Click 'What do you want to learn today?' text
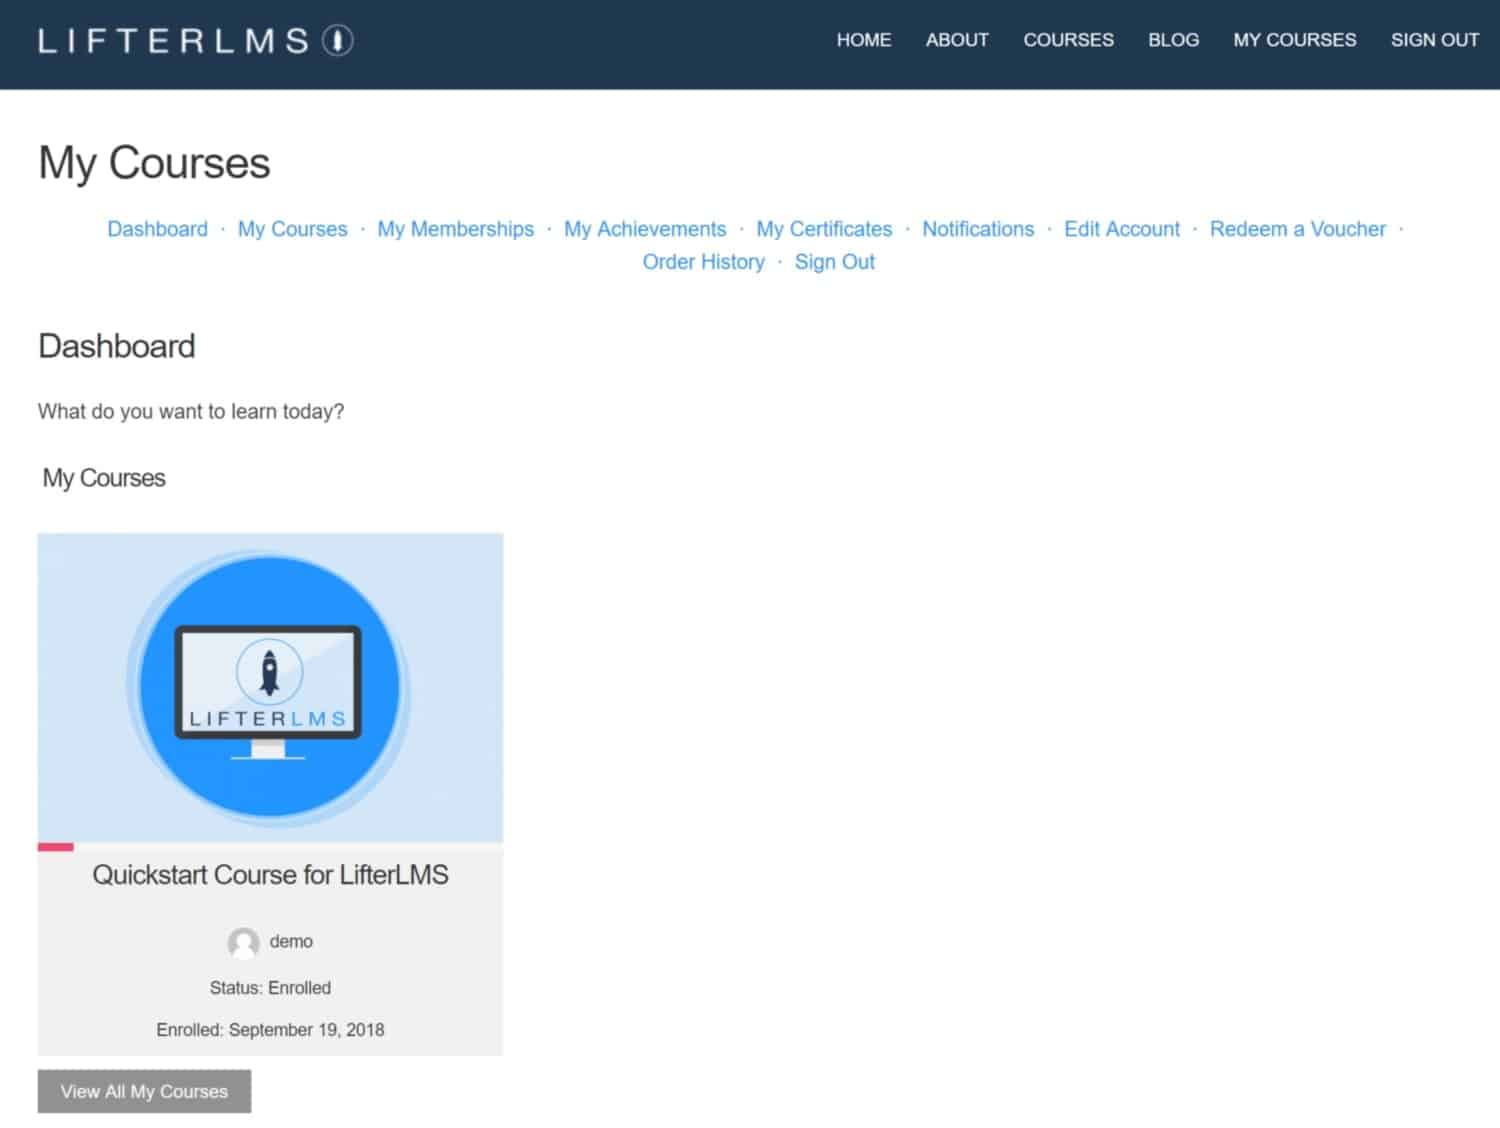The width and height of the screenshot is (1500, 1128). coord(191,412)
